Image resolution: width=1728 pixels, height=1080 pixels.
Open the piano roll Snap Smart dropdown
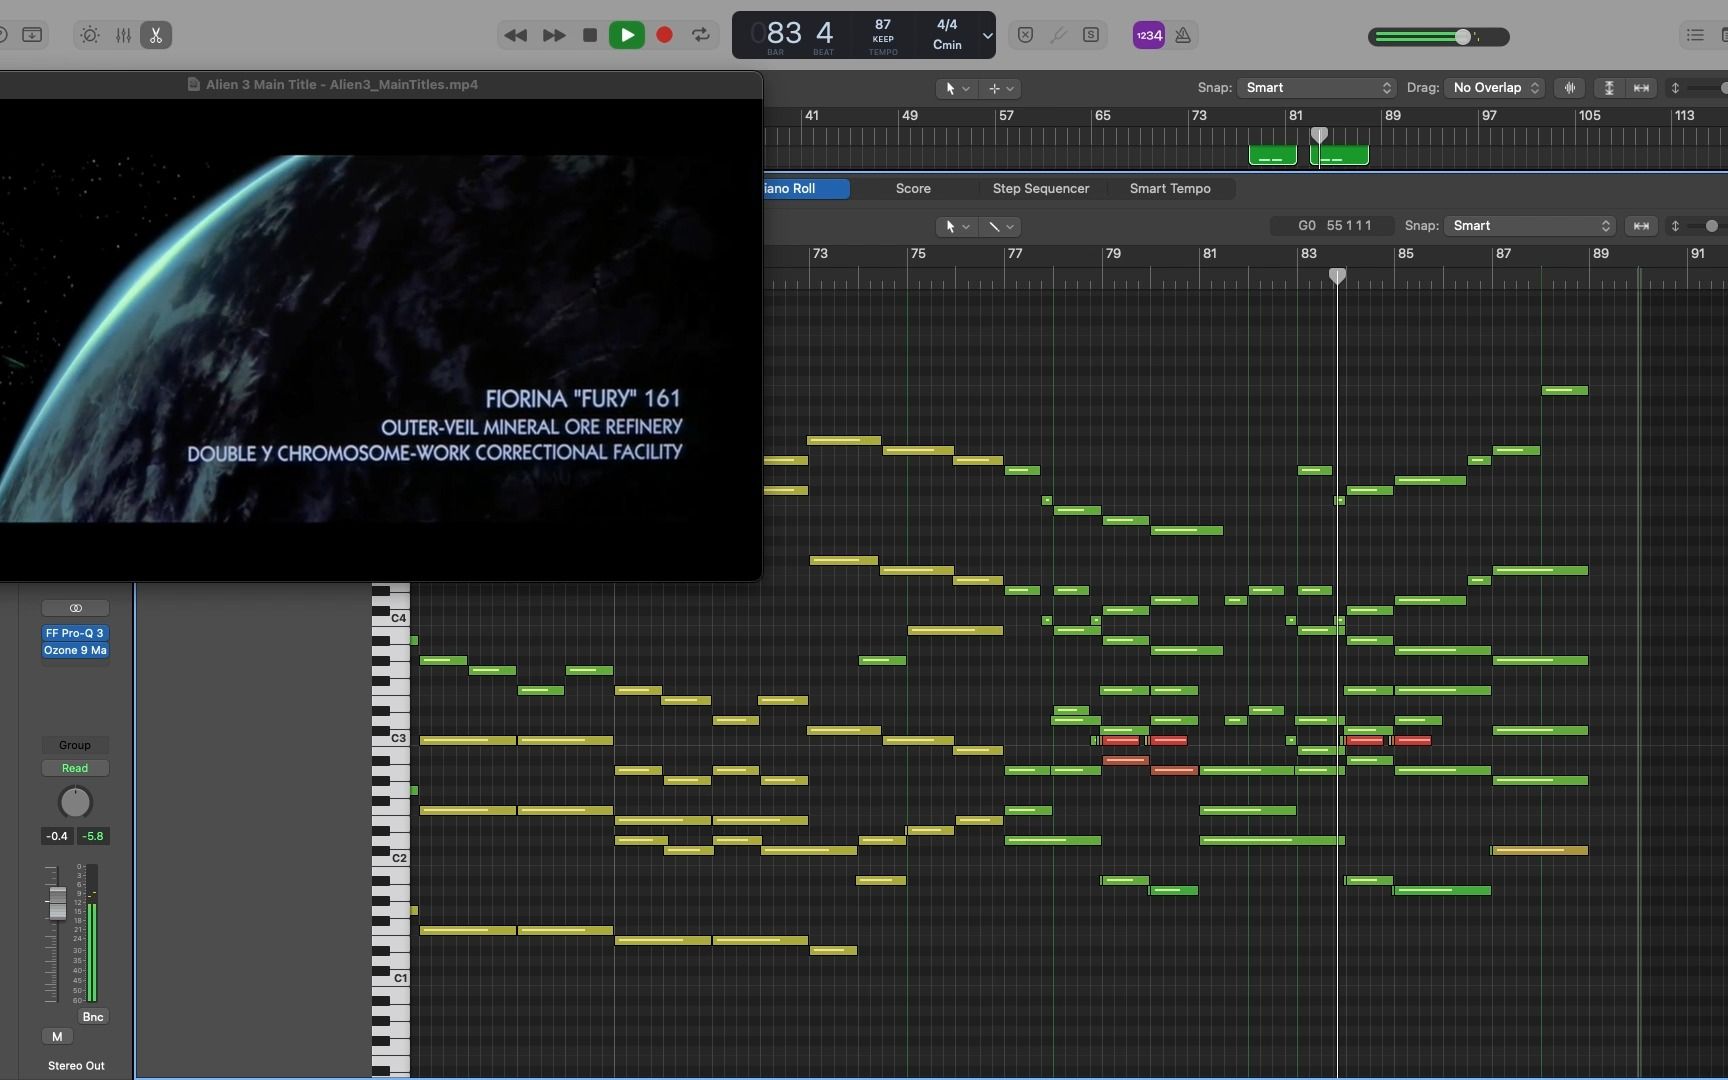[x=1530, y=226]
